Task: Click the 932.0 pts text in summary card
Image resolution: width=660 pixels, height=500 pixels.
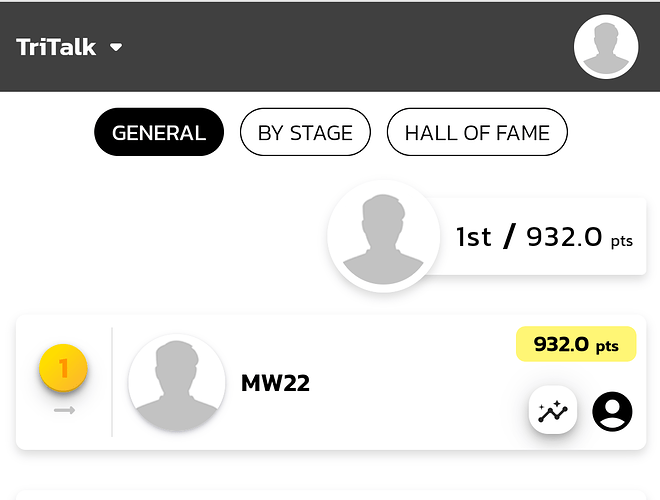Action: click(x=580, y=237)
